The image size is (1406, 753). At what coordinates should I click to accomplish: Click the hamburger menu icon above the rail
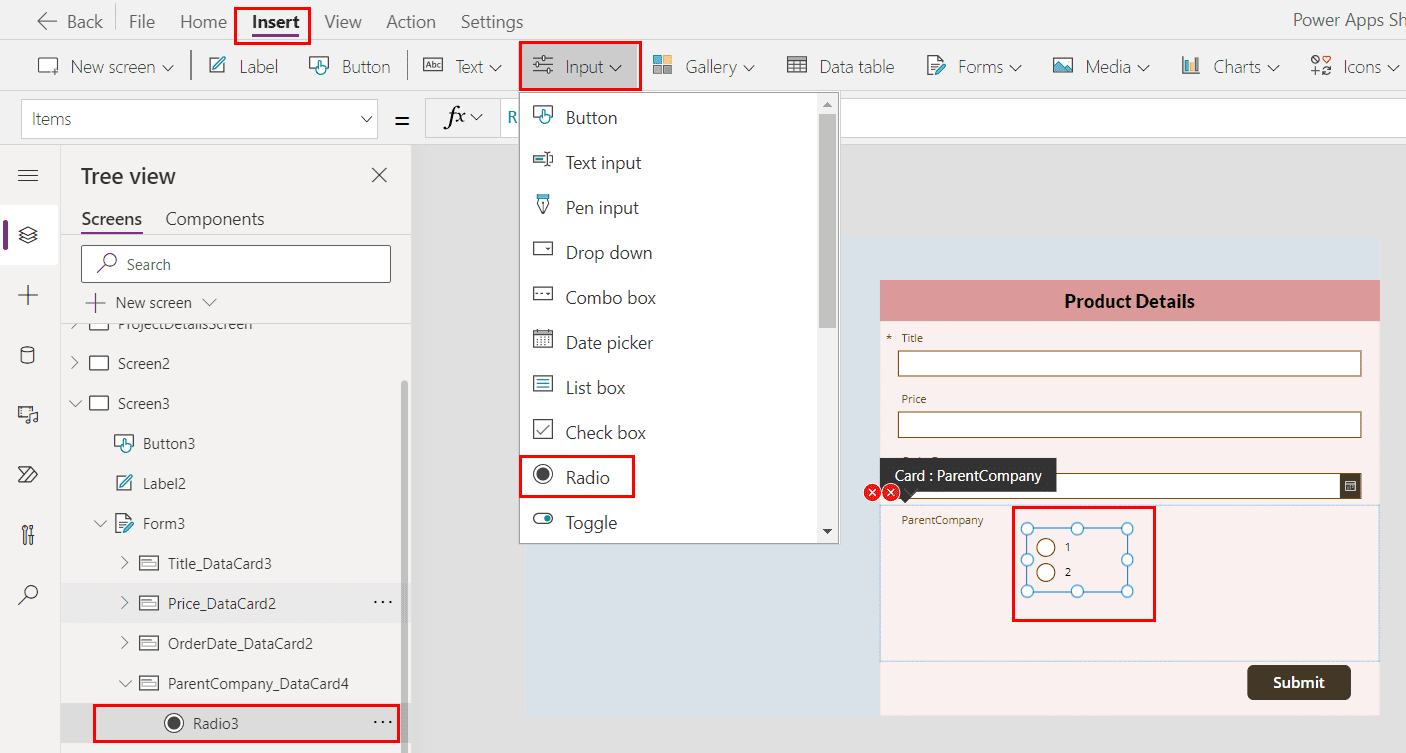tap(28, 175)
